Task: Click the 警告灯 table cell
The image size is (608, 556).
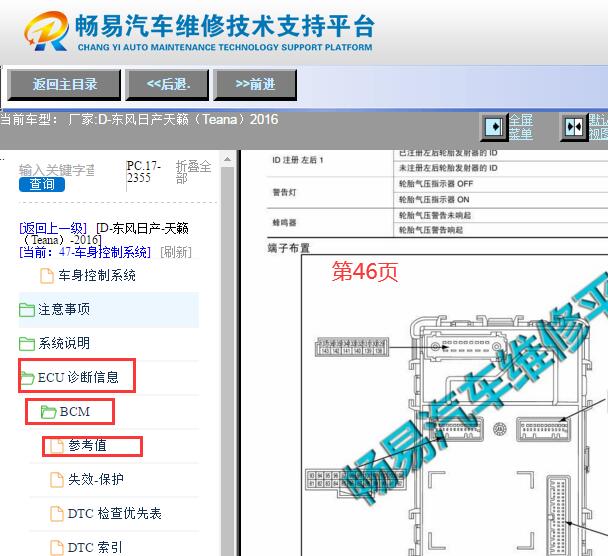Action: click(x=284, y=192)
